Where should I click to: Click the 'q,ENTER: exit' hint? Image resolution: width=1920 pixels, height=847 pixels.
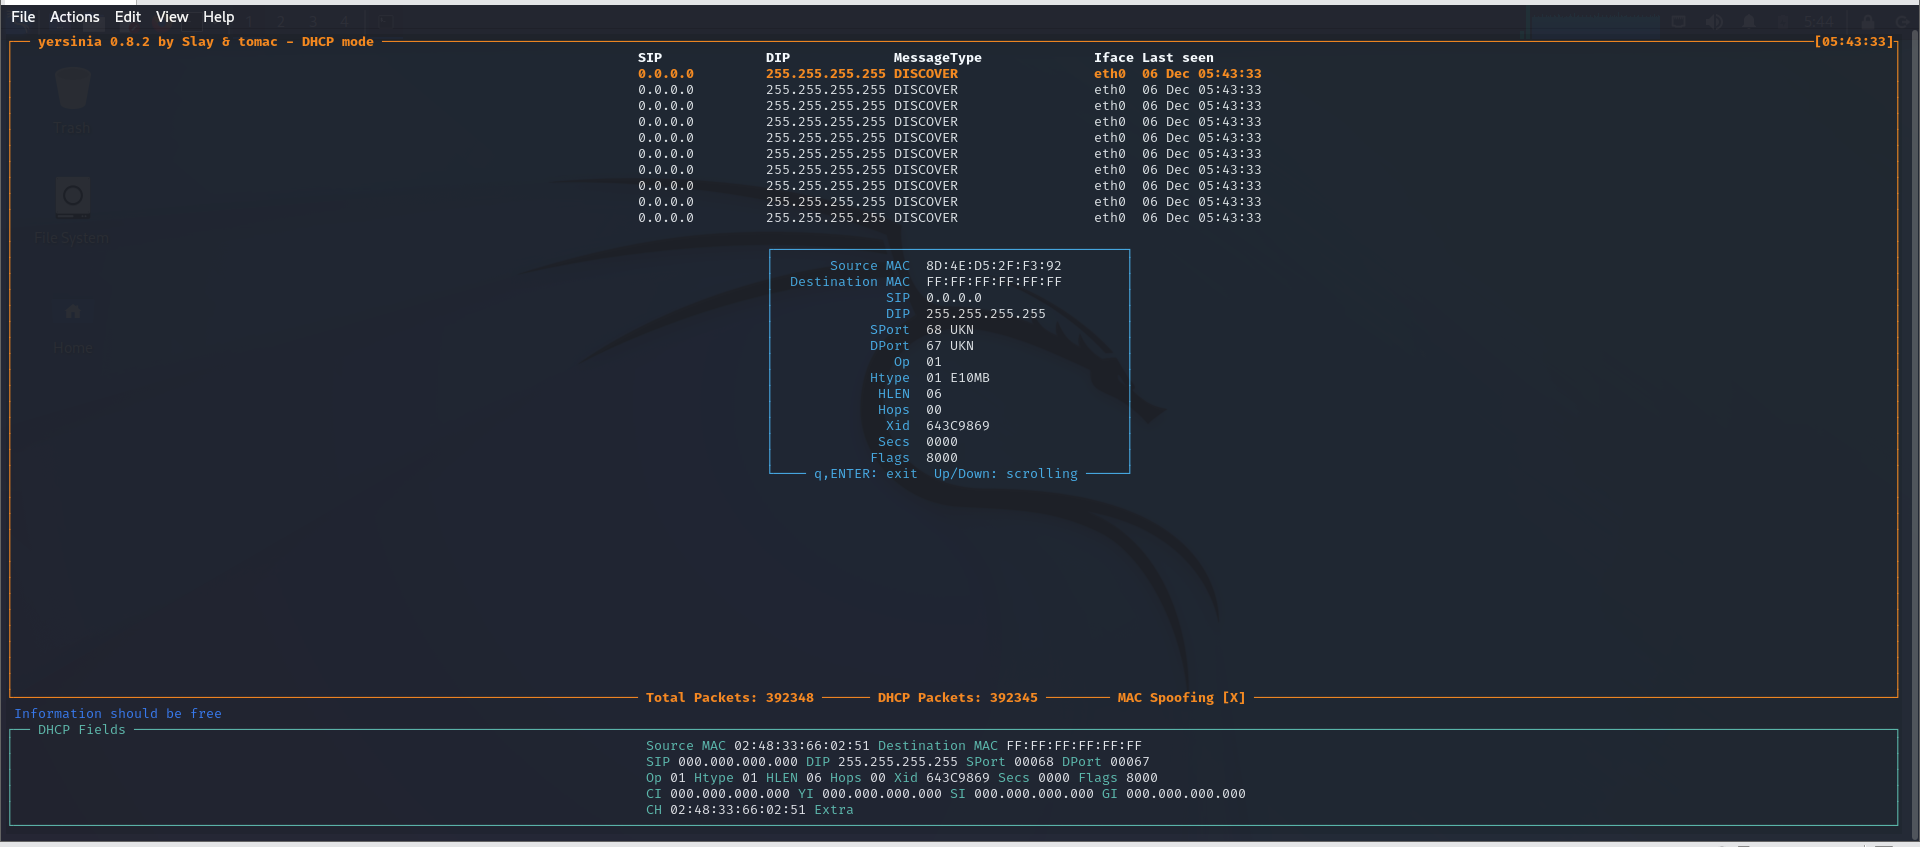(x=866, y=474)
